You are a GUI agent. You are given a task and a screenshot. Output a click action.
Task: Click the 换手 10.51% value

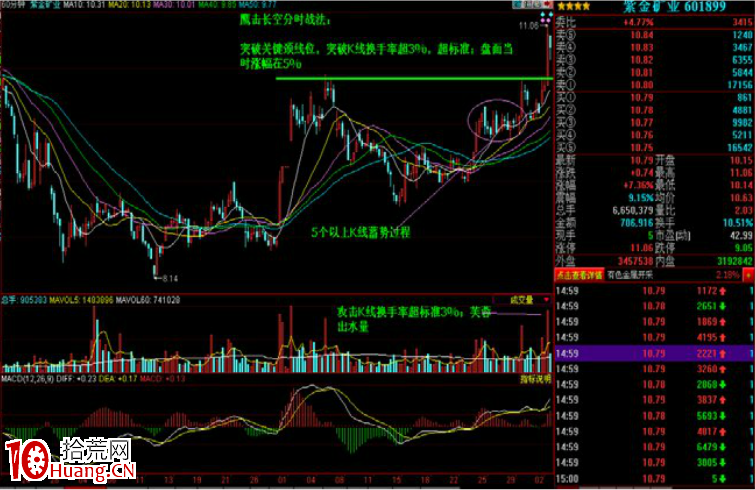tap(738, 223)
